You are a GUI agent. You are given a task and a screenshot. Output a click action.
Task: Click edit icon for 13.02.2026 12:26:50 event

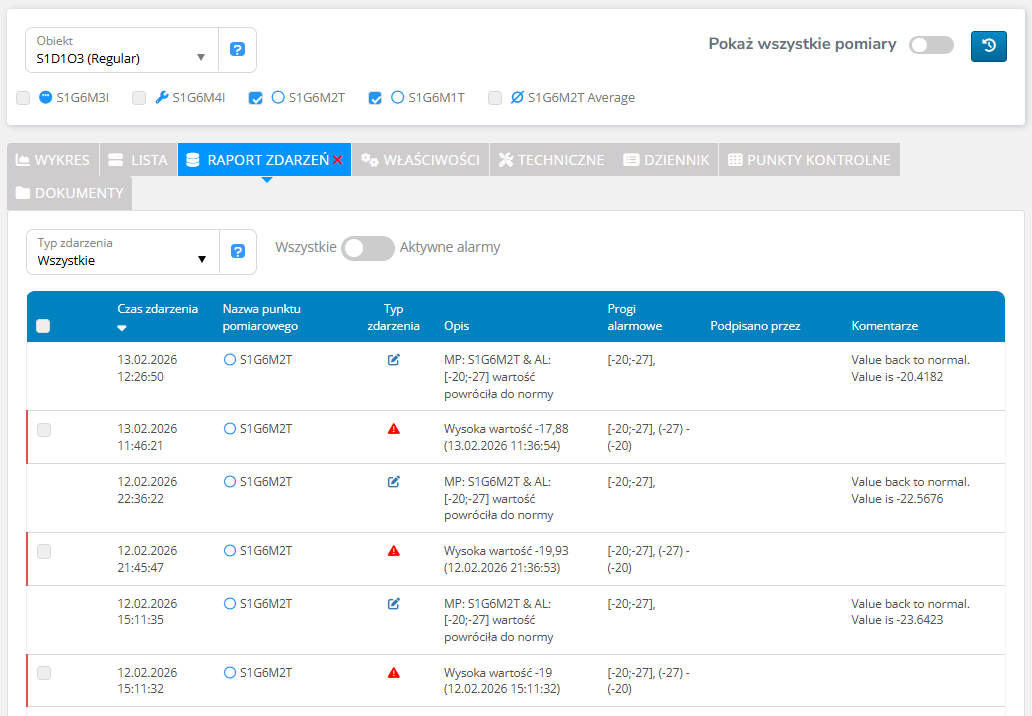click(393, 360)
